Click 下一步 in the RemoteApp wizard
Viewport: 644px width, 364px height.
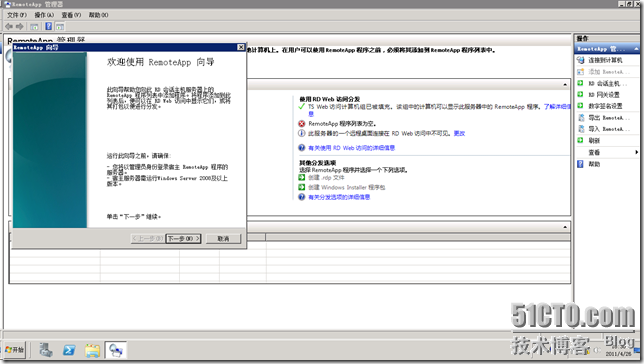coord(183,238)
